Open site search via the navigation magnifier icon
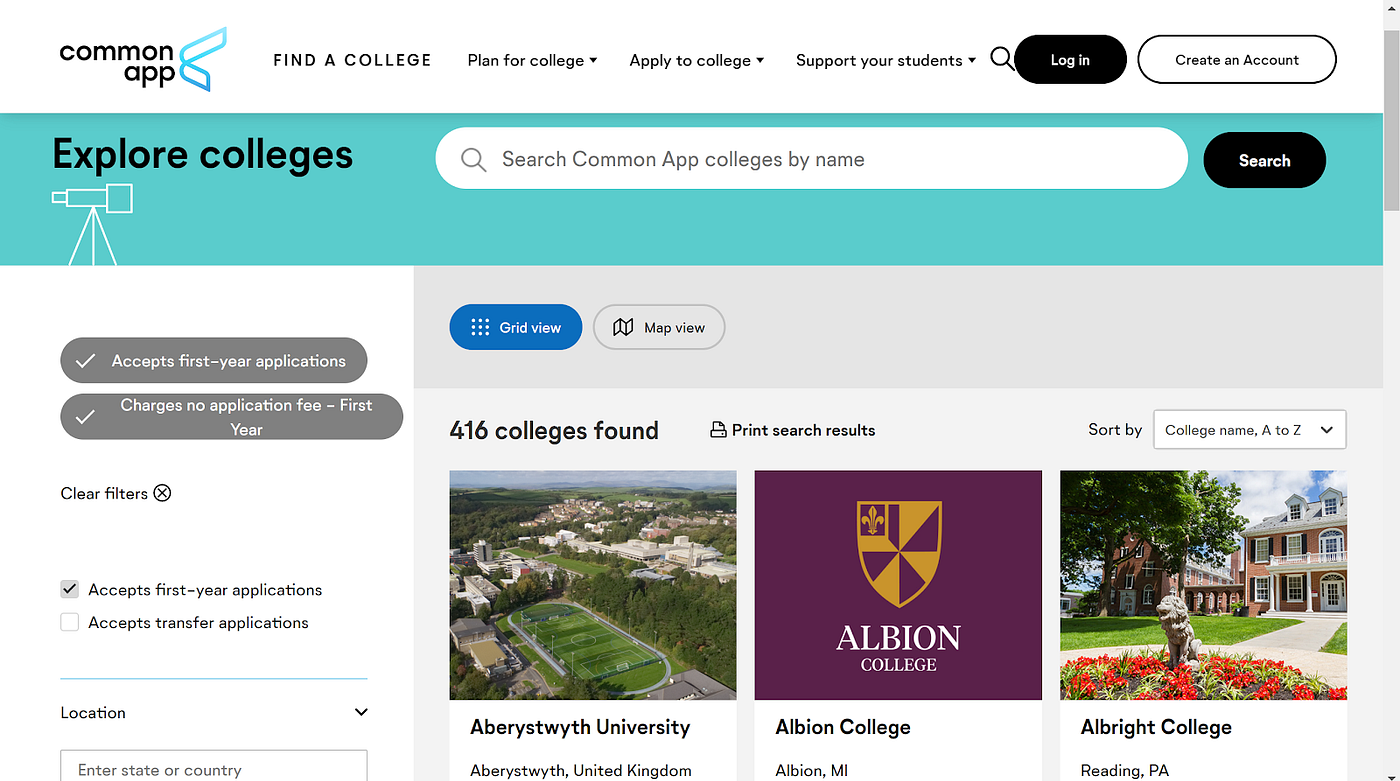The image size is (1400, 781). pos(1001,59)
